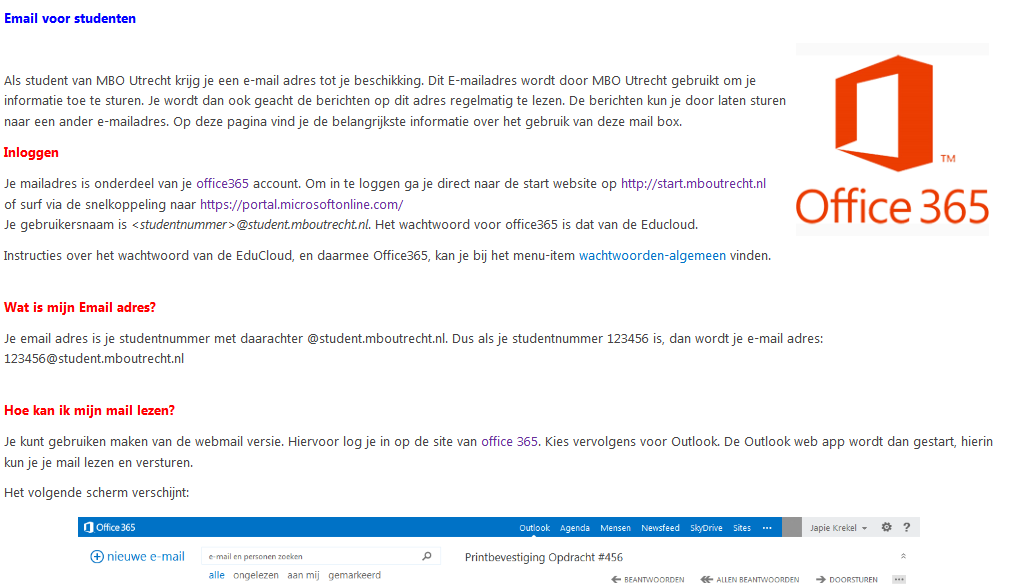1009x585 pixels.
Task: Filter mail by 'ongelezen'
Action: tap(255, 575)
